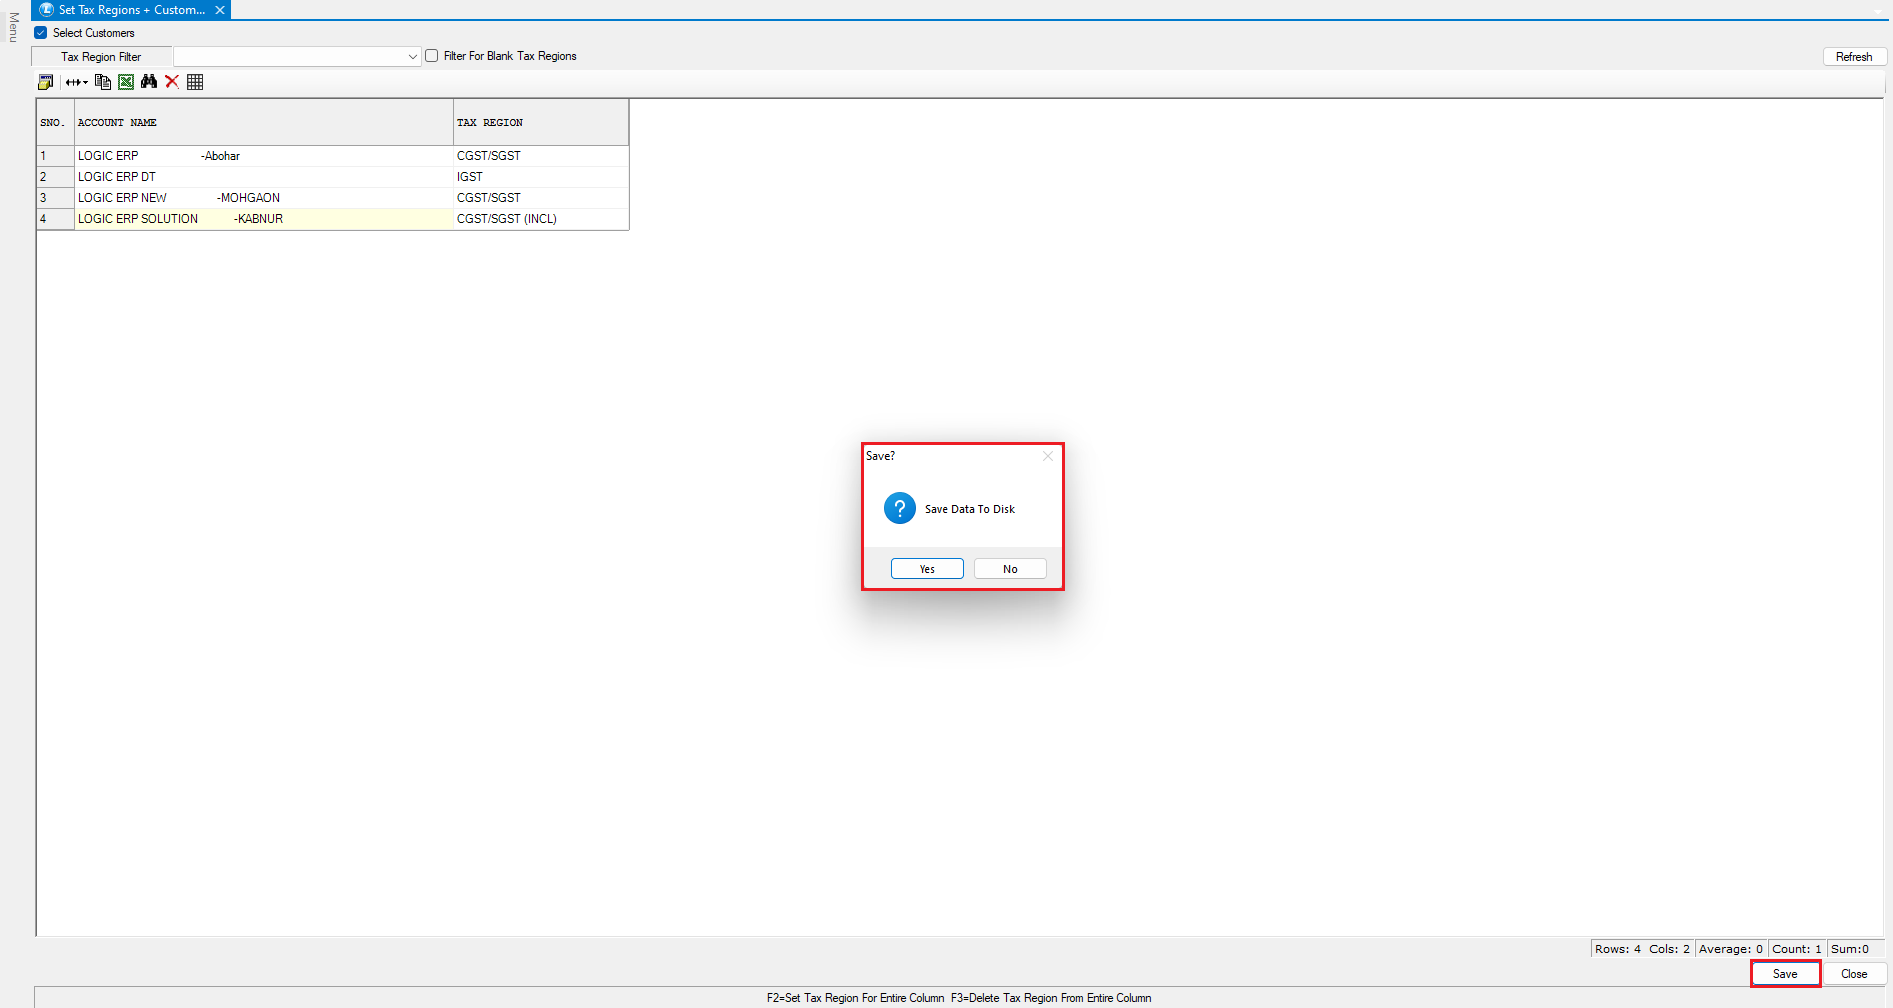Click the copy grid data icon
Viewport: 1893px width, 1008px height.
point(102,82)
